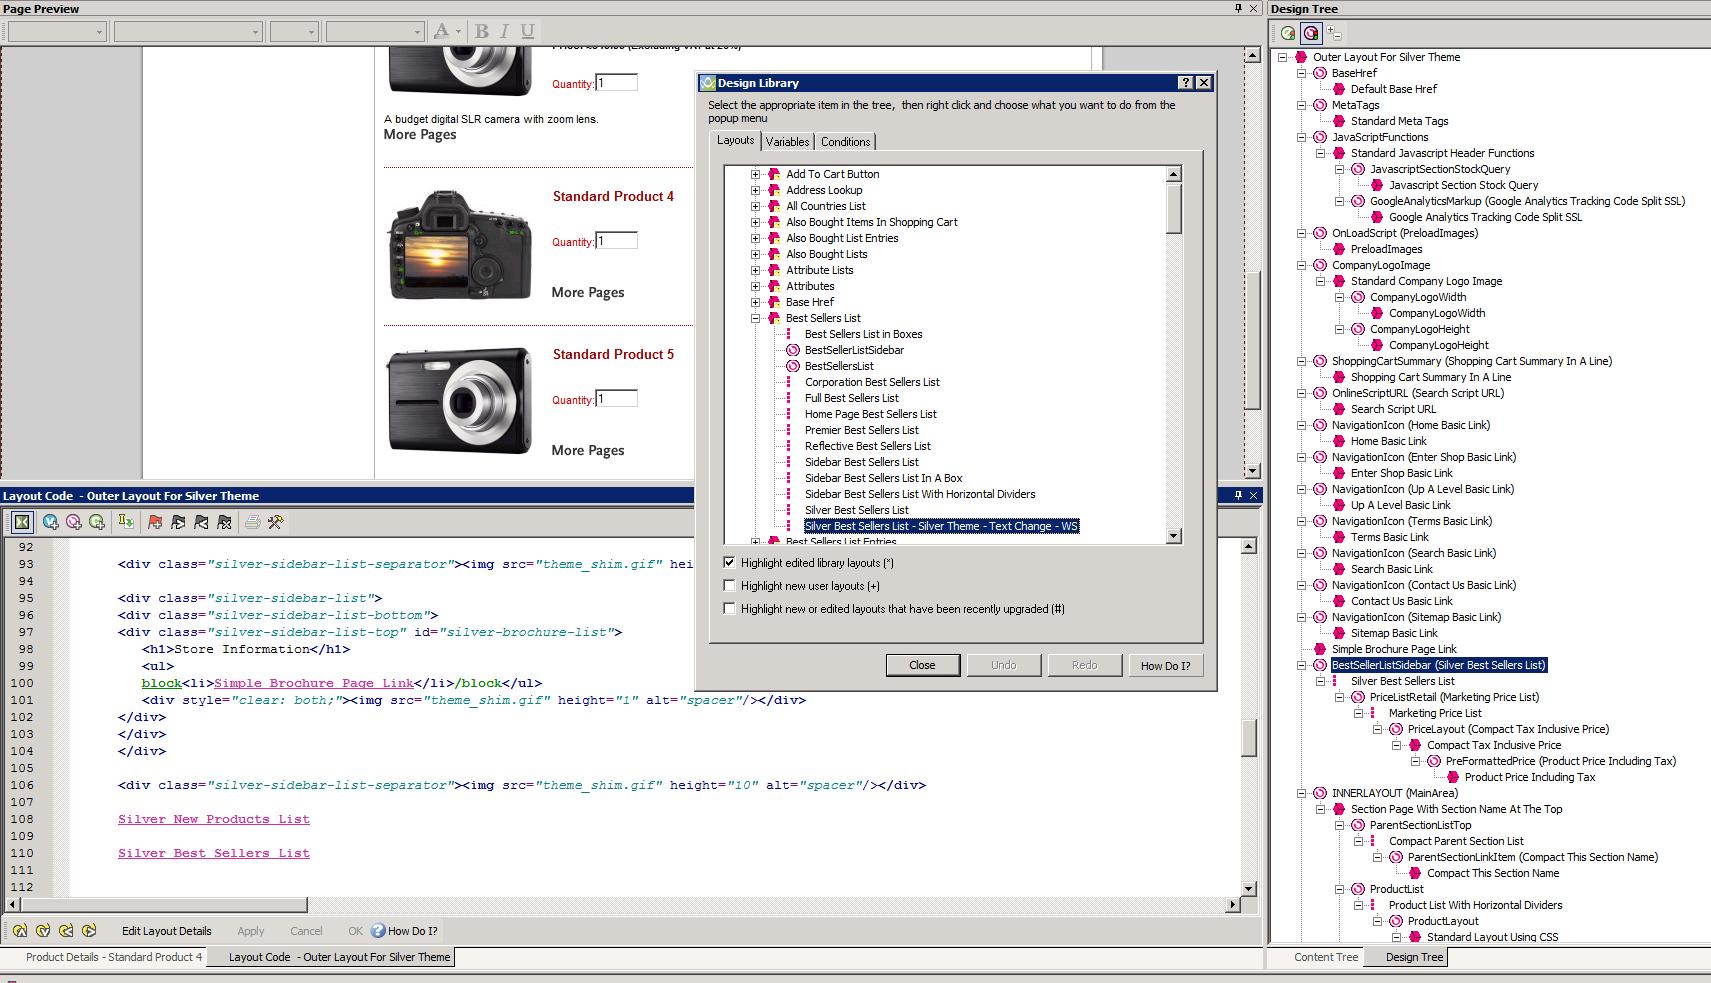The width and height of the screenshot is (1711, 983).
Task: Click the red flag add bookmark icon
Action: (155, 522)
